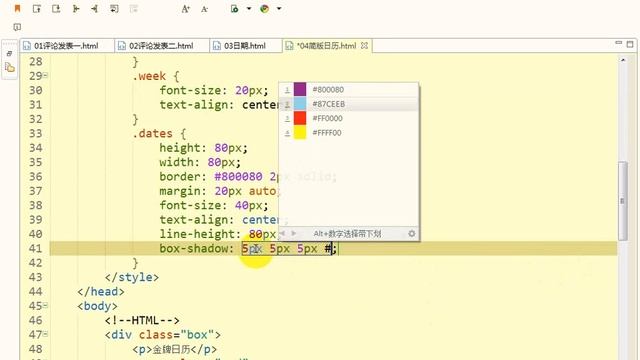Click the </head> closing tag
This screenshot has height=360, width=640.
[101, 291]
